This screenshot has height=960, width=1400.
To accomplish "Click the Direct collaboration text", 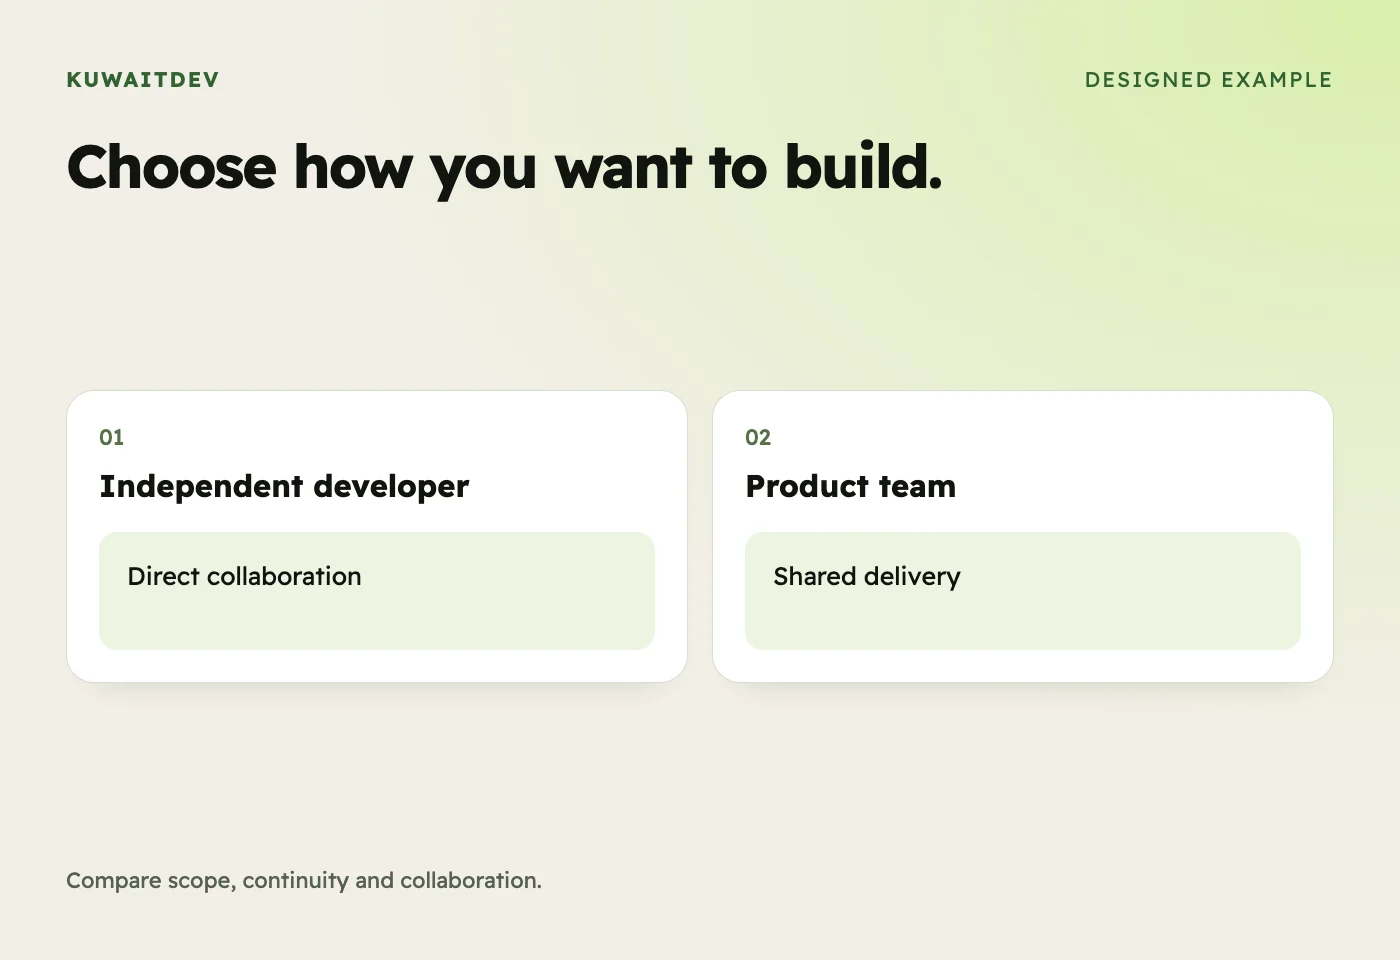I will point(244,576).
